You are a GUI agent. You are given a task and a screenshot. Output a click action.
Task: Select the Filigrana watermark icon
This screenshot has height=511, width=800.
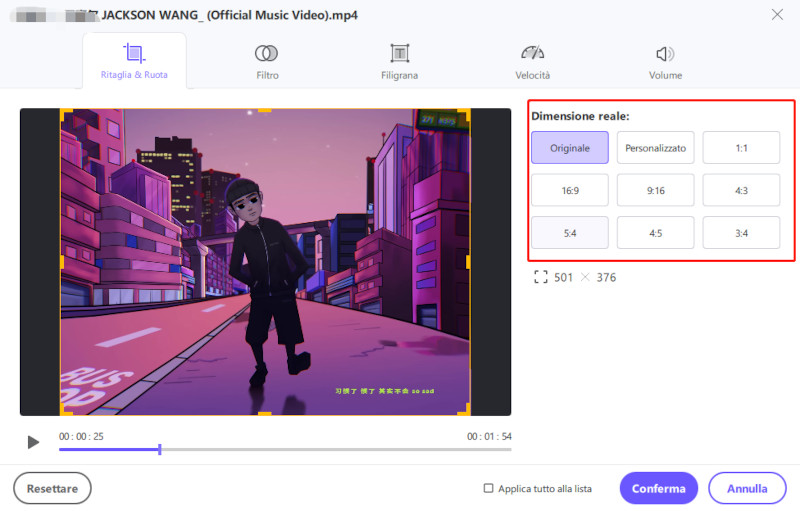[x=399, y=53]
